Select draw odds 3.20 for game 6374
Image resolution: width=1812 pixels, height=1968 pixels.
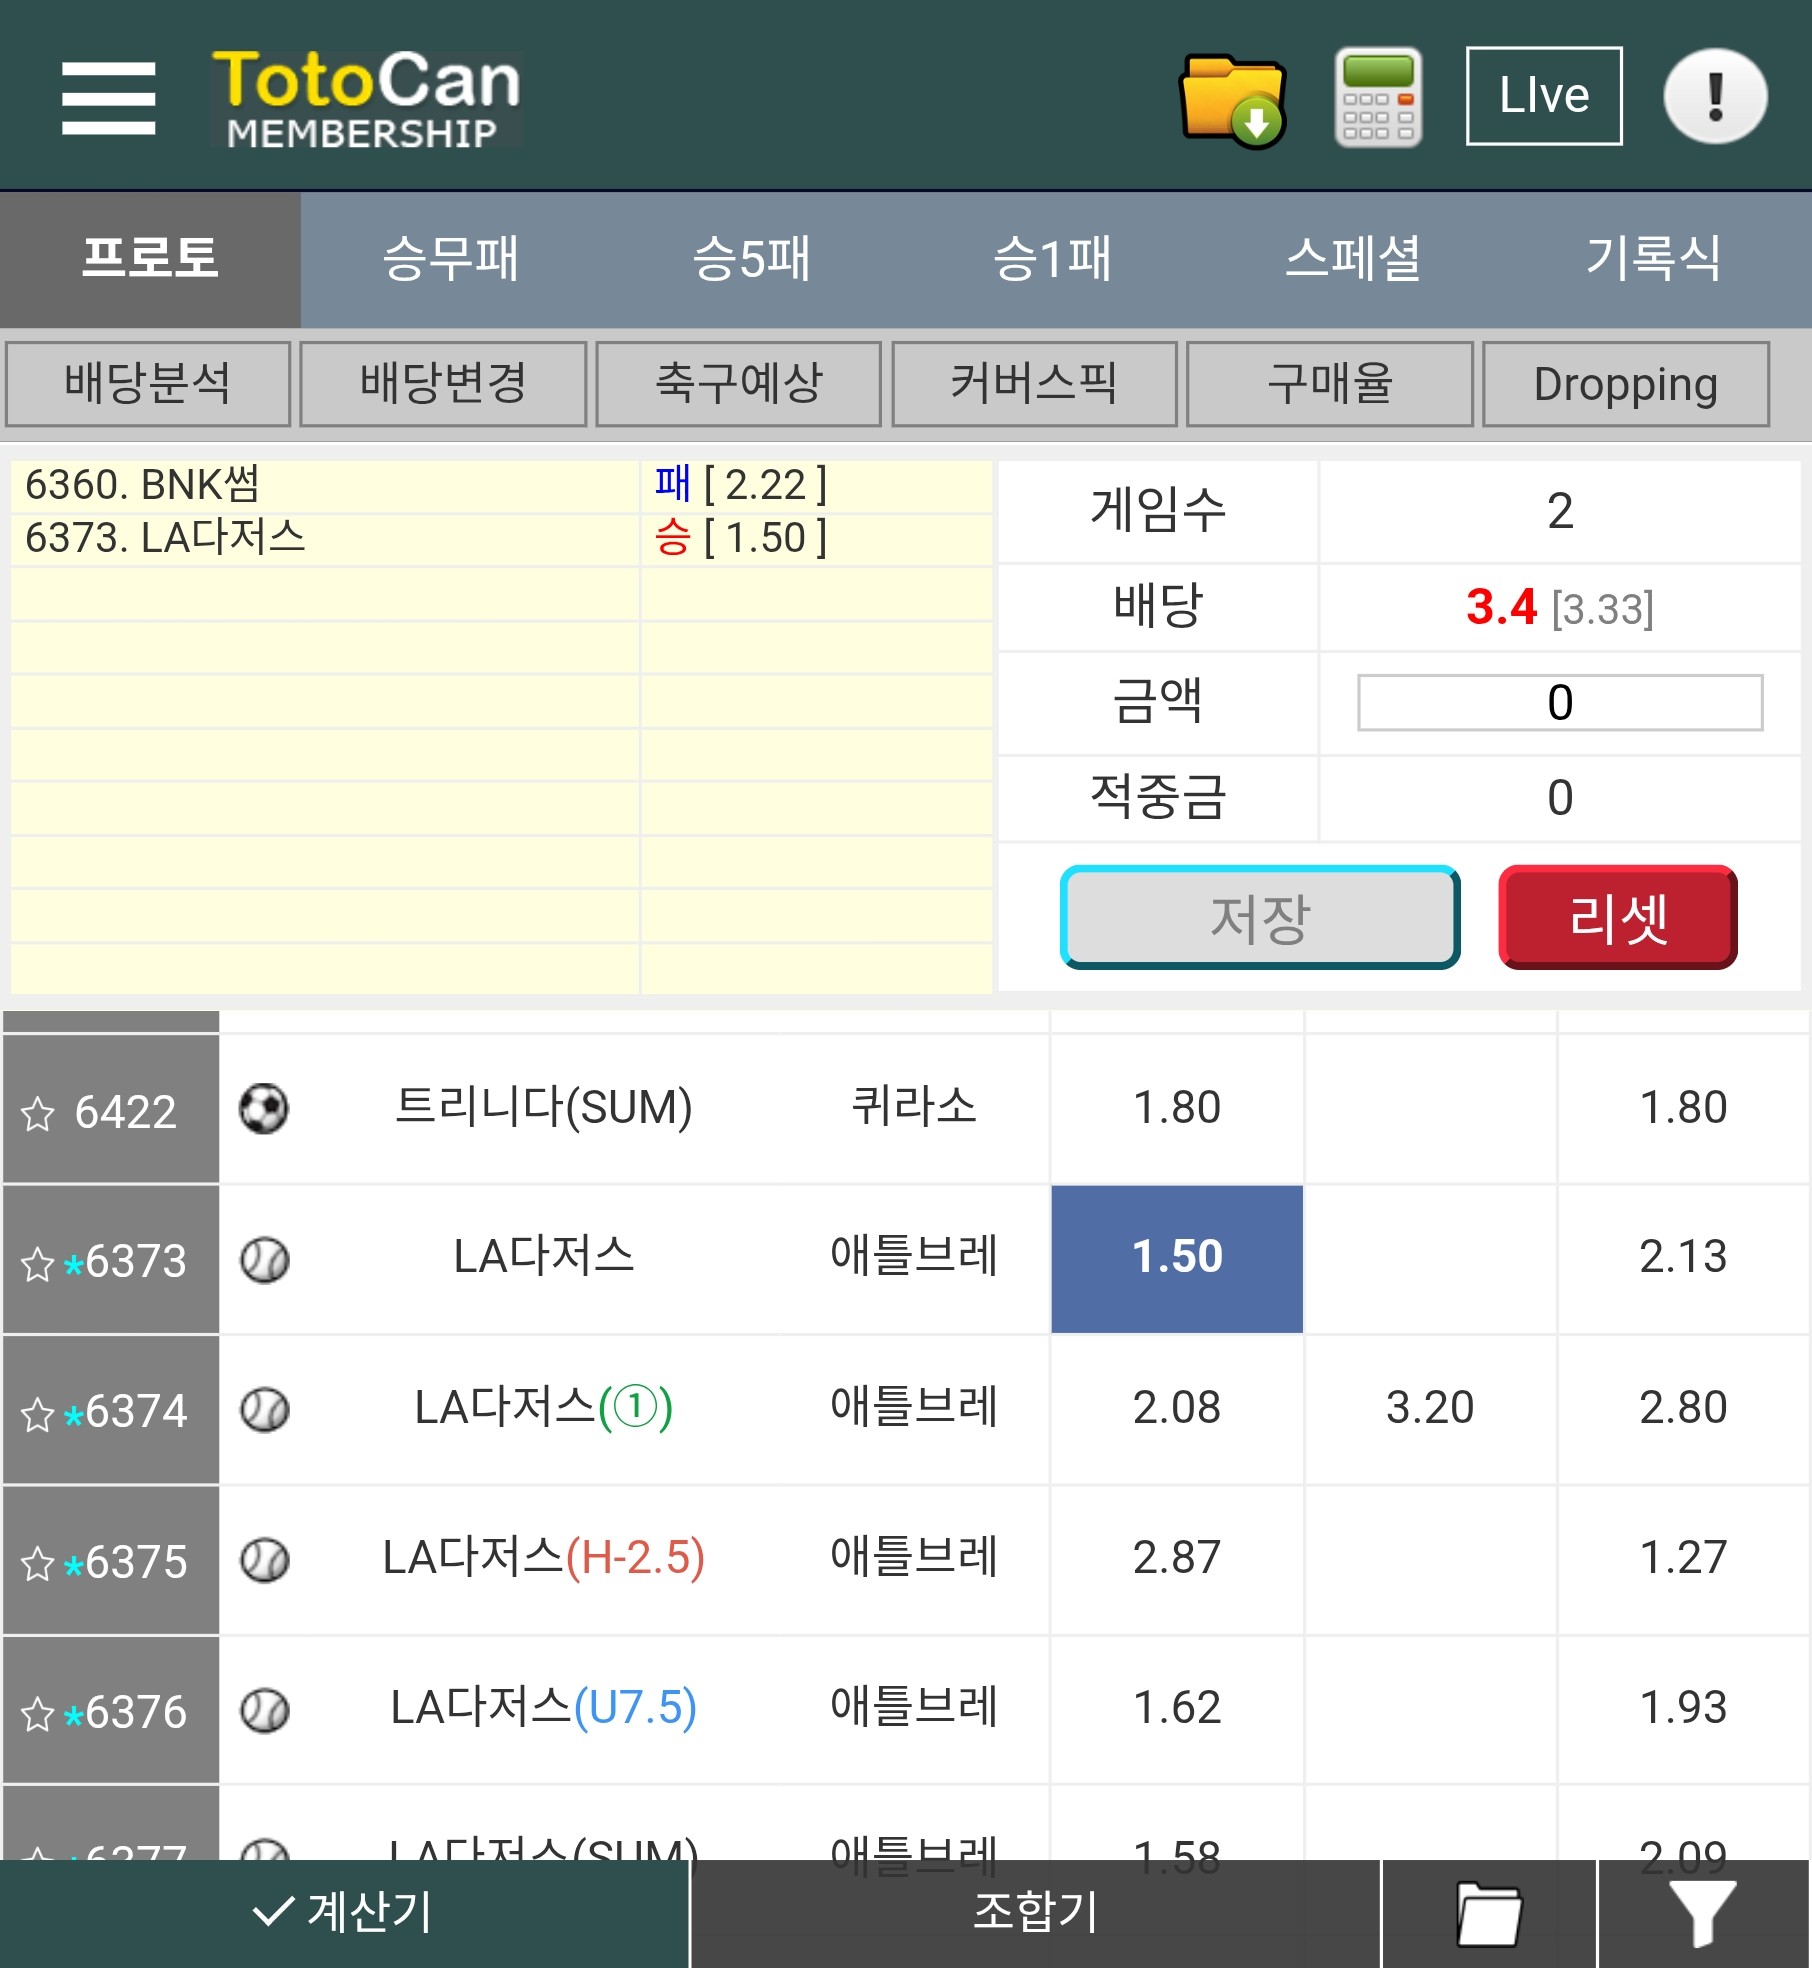[1430, 1408]
